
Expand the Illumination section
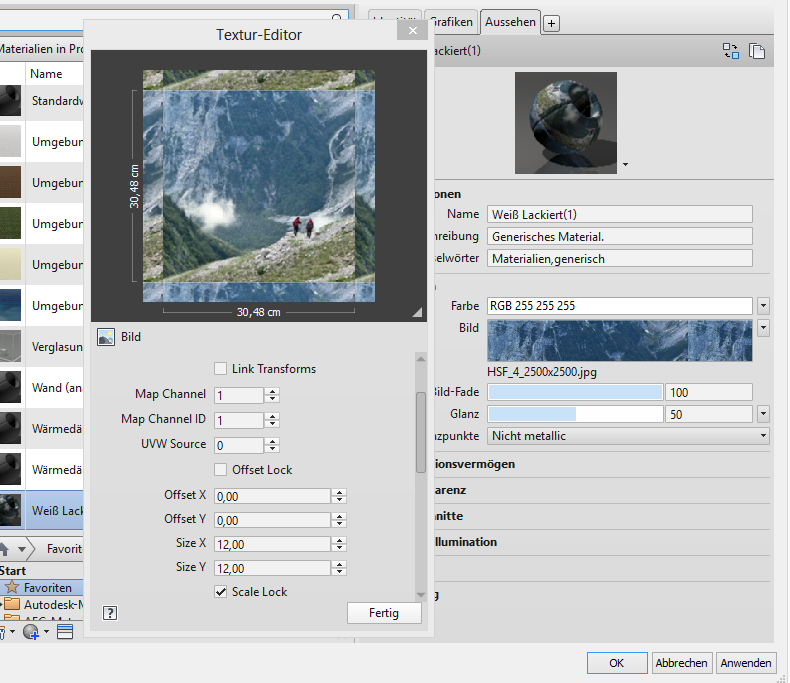pos(466,542)
